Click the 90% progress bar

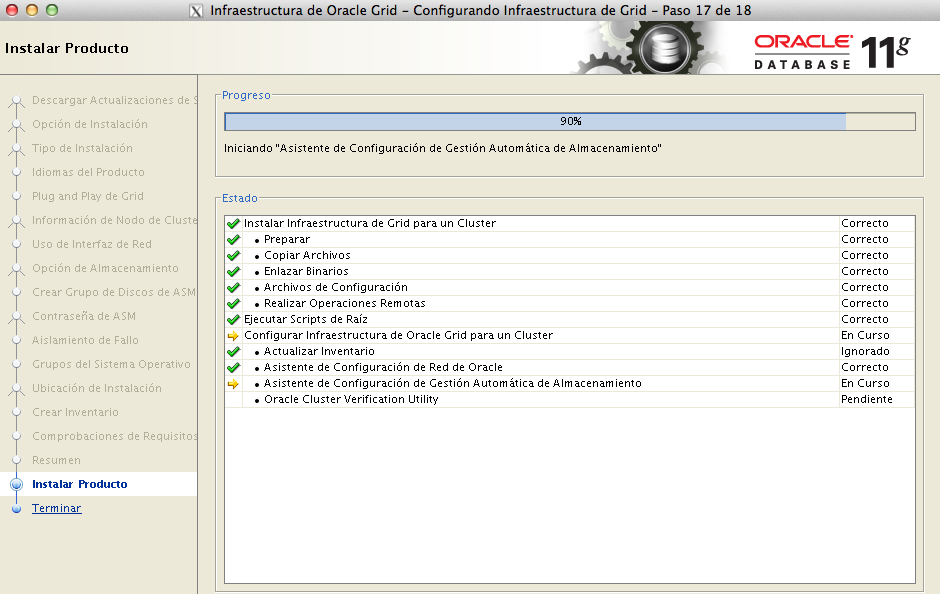tap(569, 121)
